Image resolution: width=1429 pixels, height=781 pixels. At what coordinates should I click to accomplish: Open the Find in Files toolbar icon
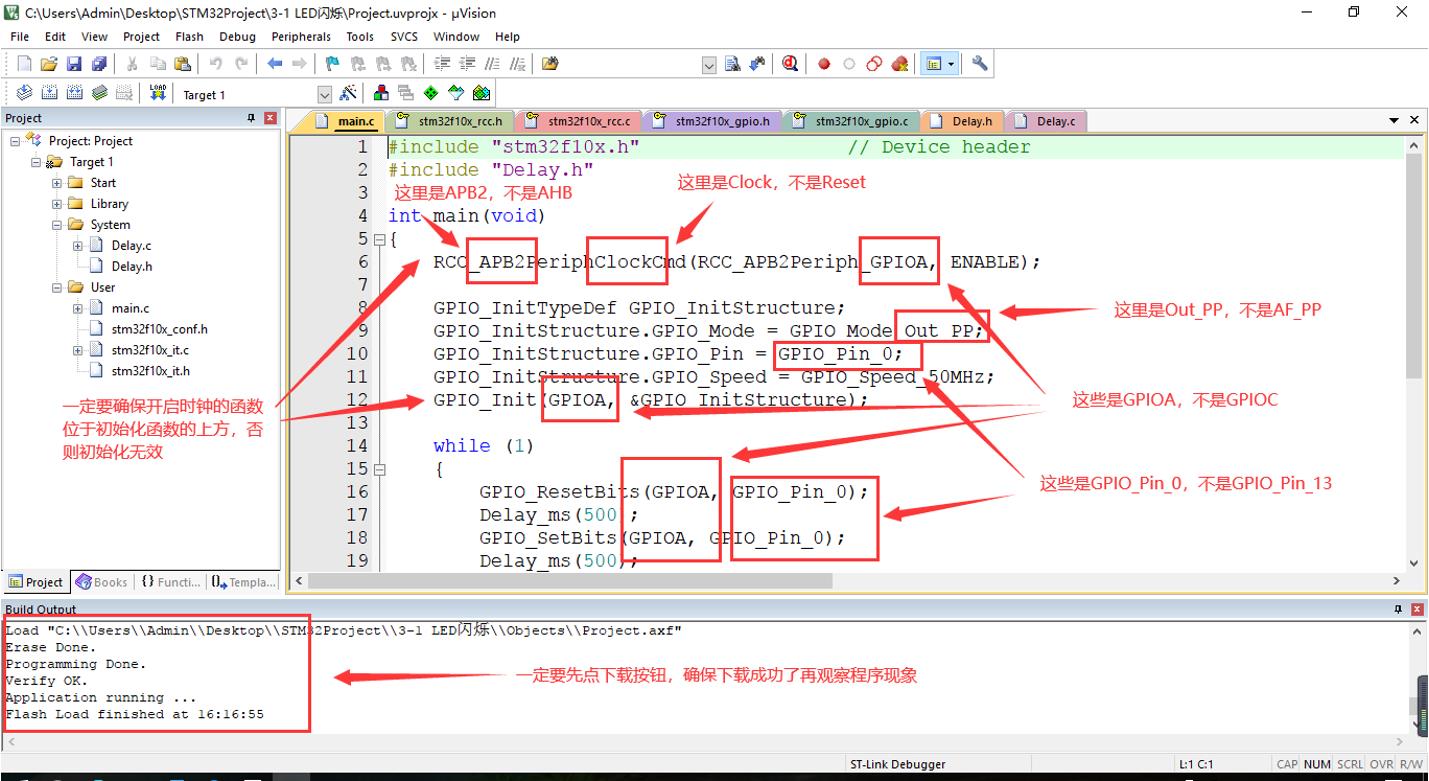point(550,64)
